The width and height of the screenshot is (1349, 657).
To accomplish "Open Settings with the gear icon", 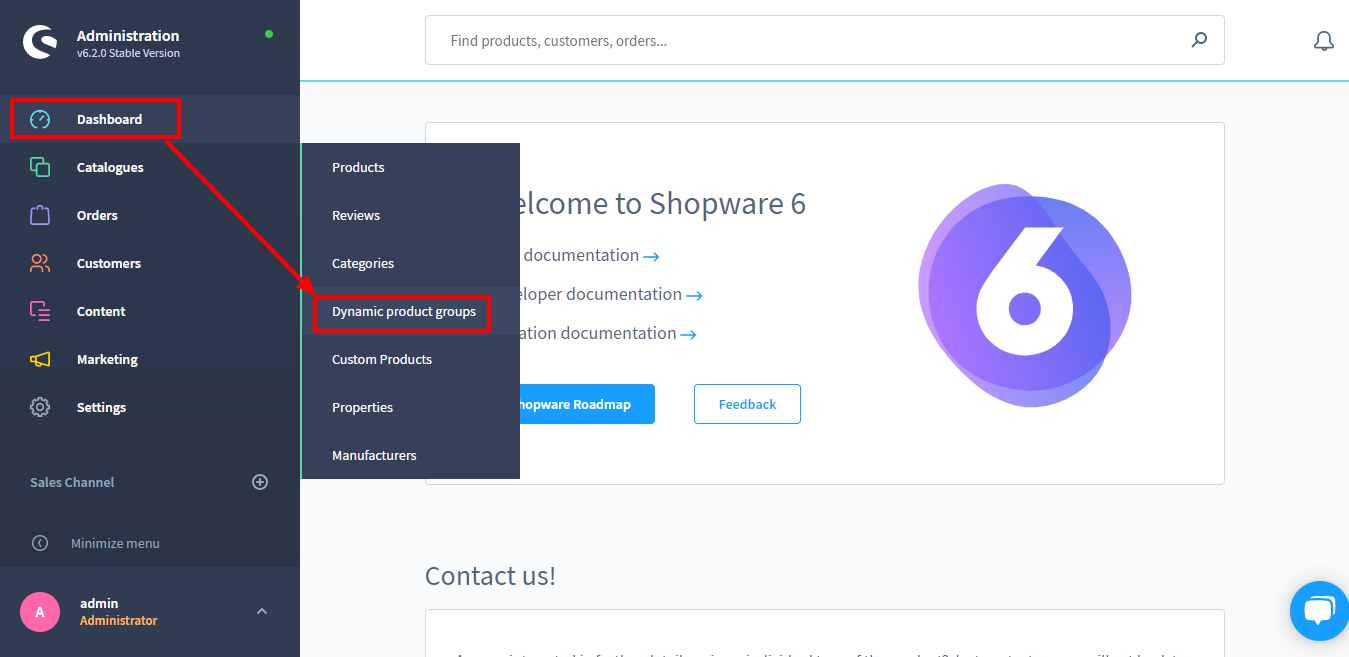I will pos(39,406).
